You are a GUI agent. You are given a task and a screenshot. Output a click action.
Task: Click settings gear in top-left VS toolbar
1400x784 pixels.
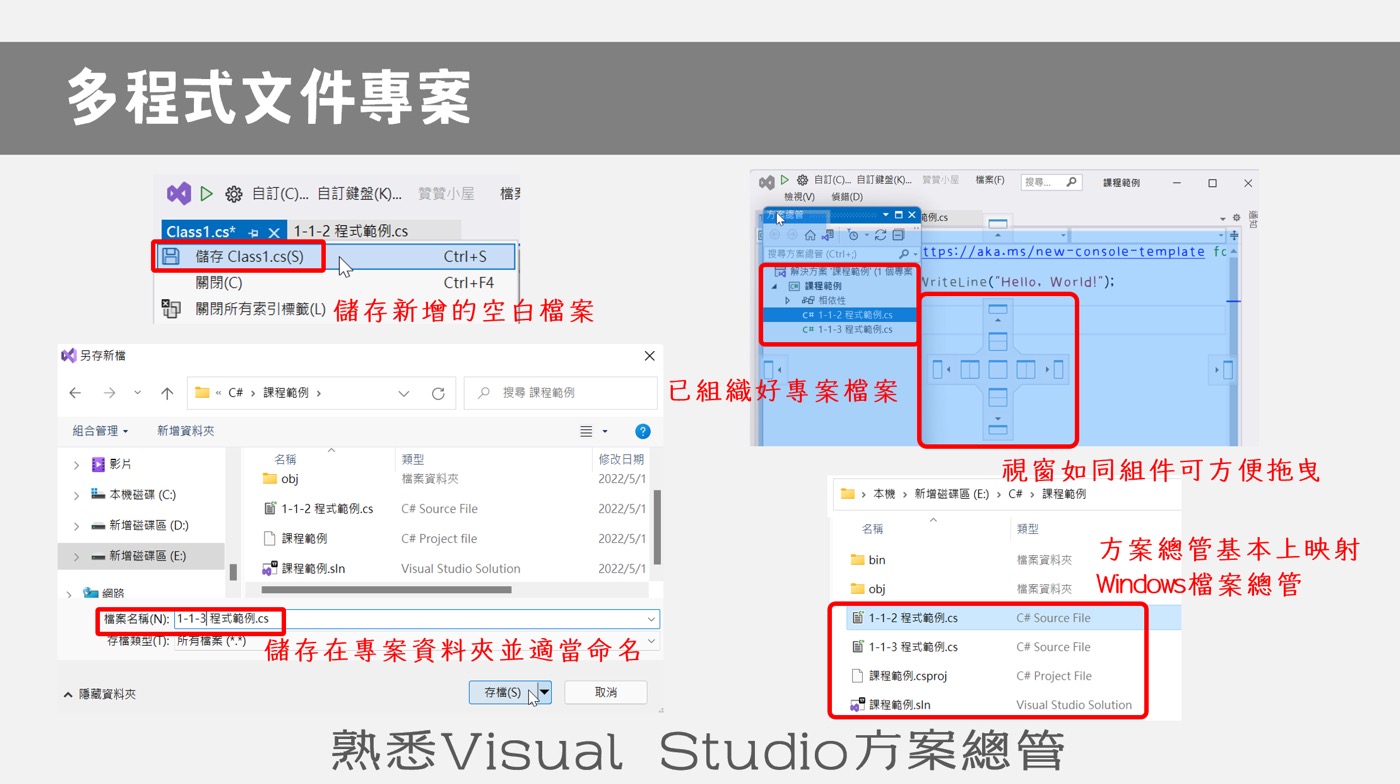tap(233, 194)
